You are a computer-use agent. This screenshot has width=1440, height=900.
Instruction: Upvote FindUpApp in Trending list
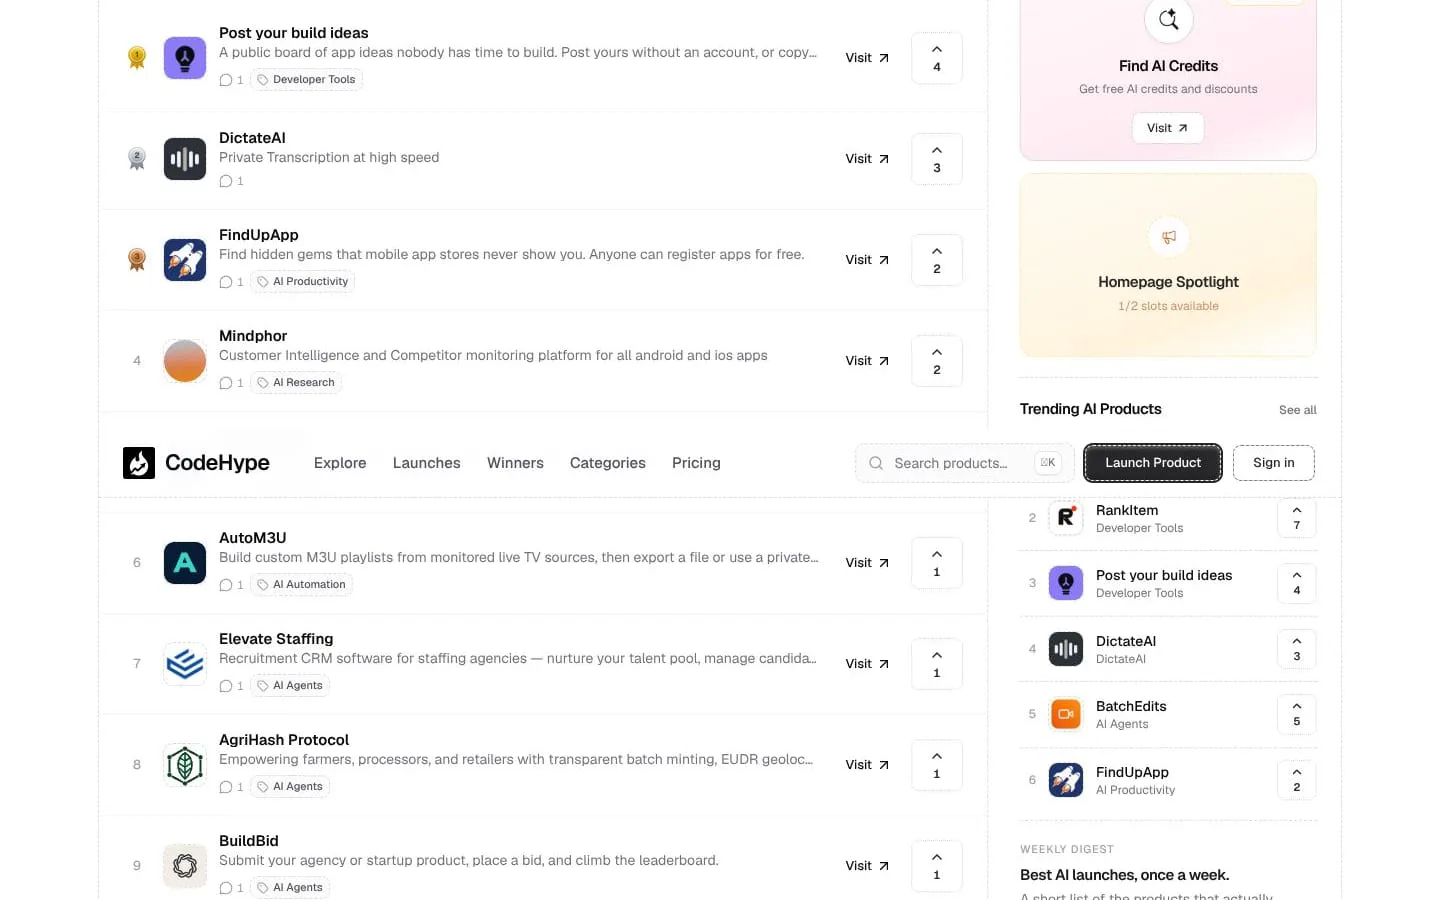pos(1297,780)
